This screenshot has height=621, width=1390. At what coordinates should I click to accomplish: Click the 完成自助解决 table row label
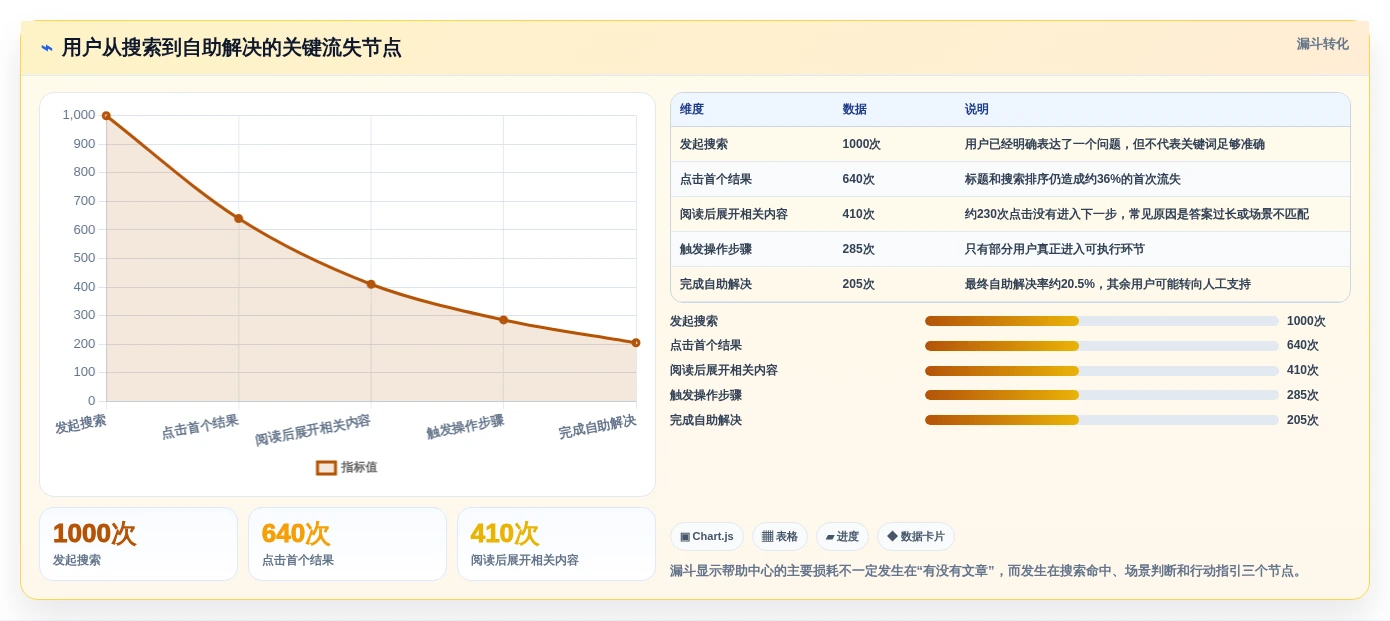[x=716, y=285]
